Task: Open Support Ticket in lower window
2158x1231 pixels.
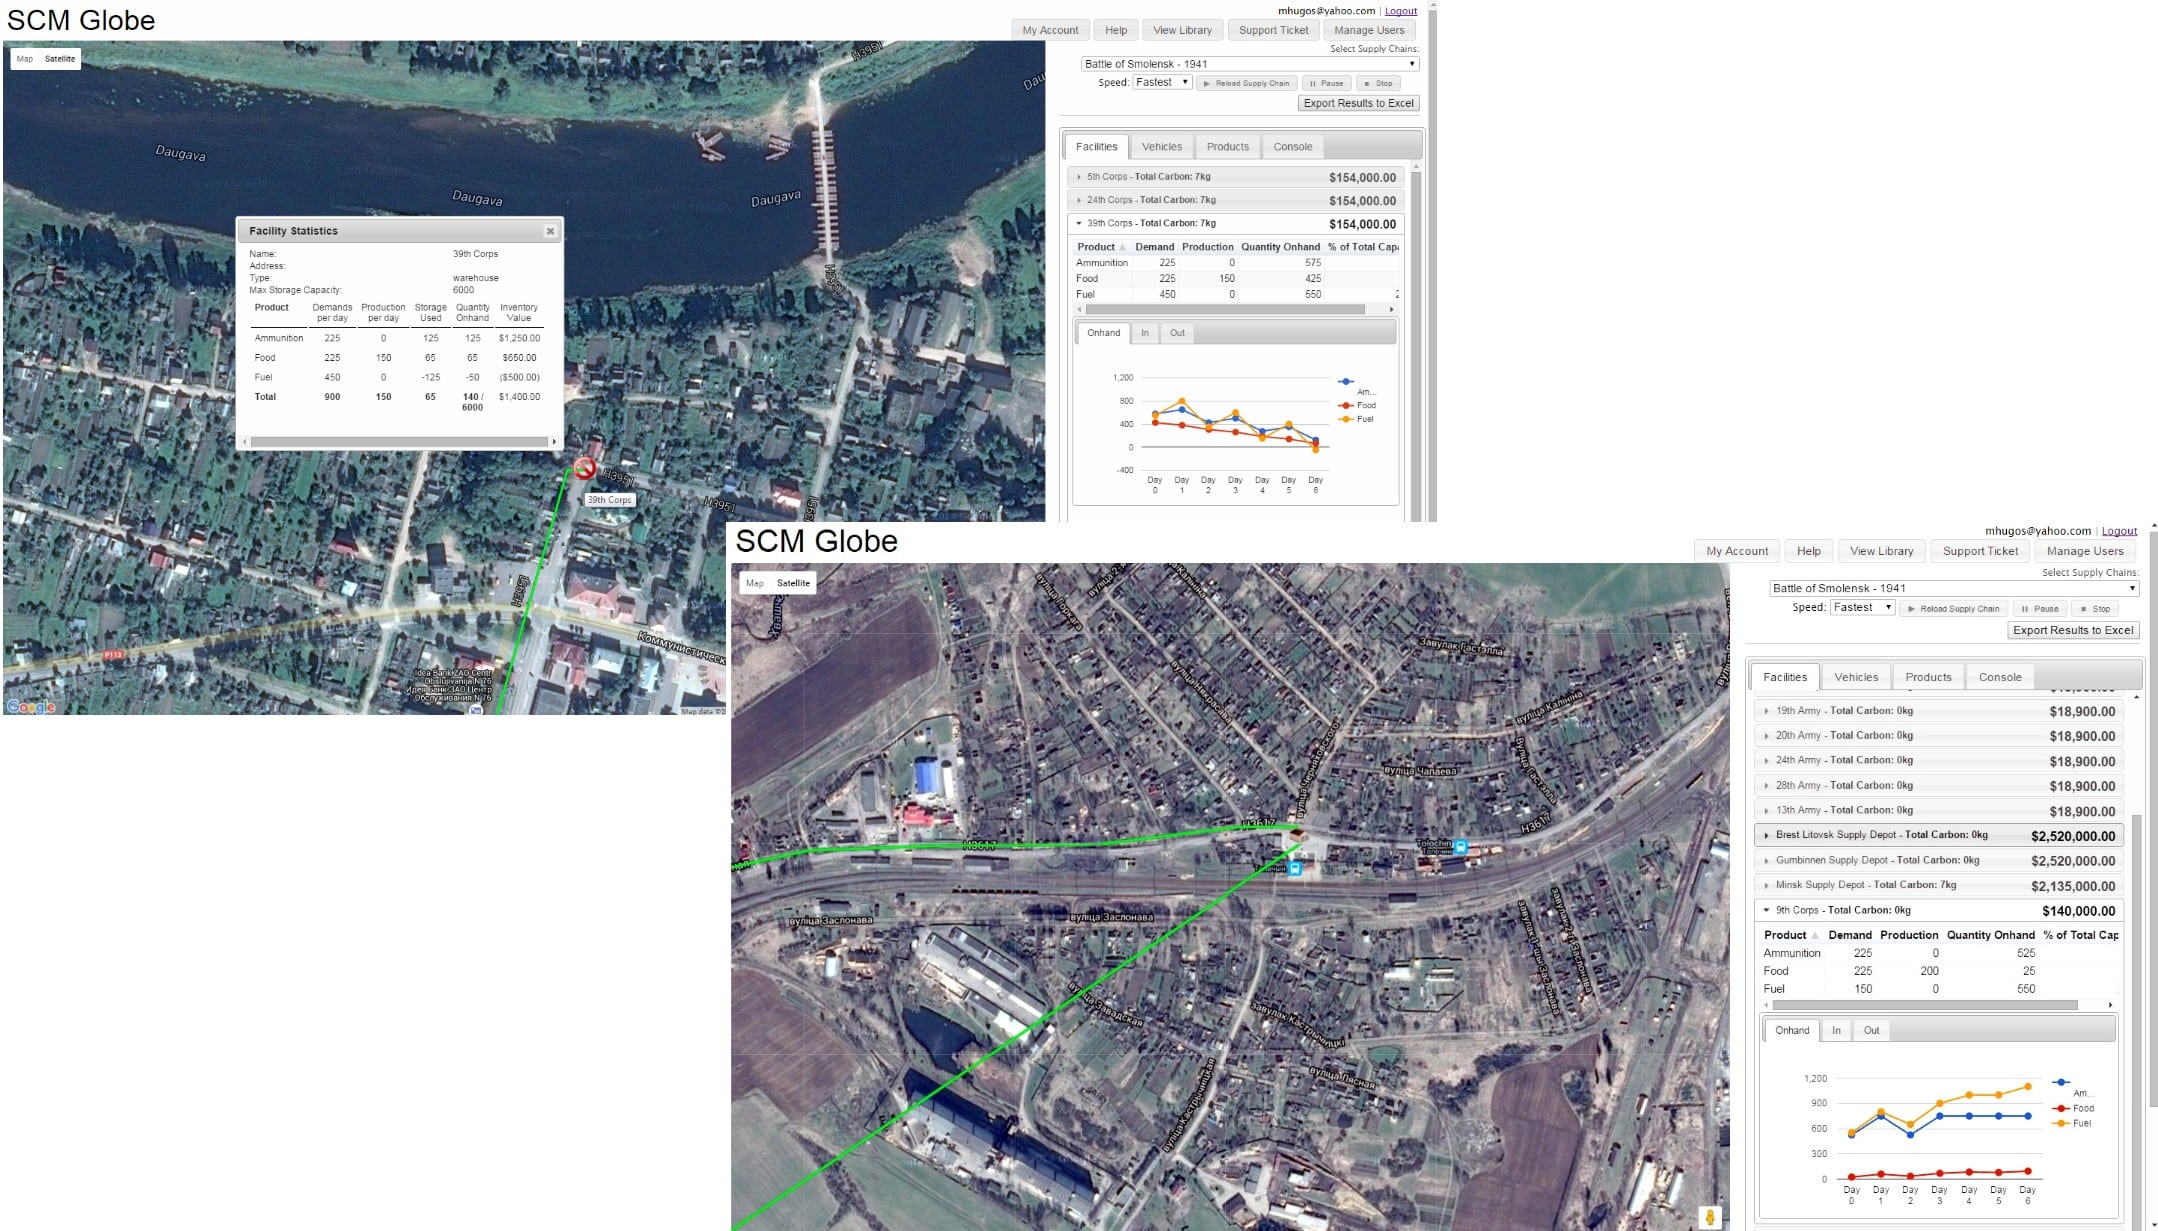Action: point(1980,551)
